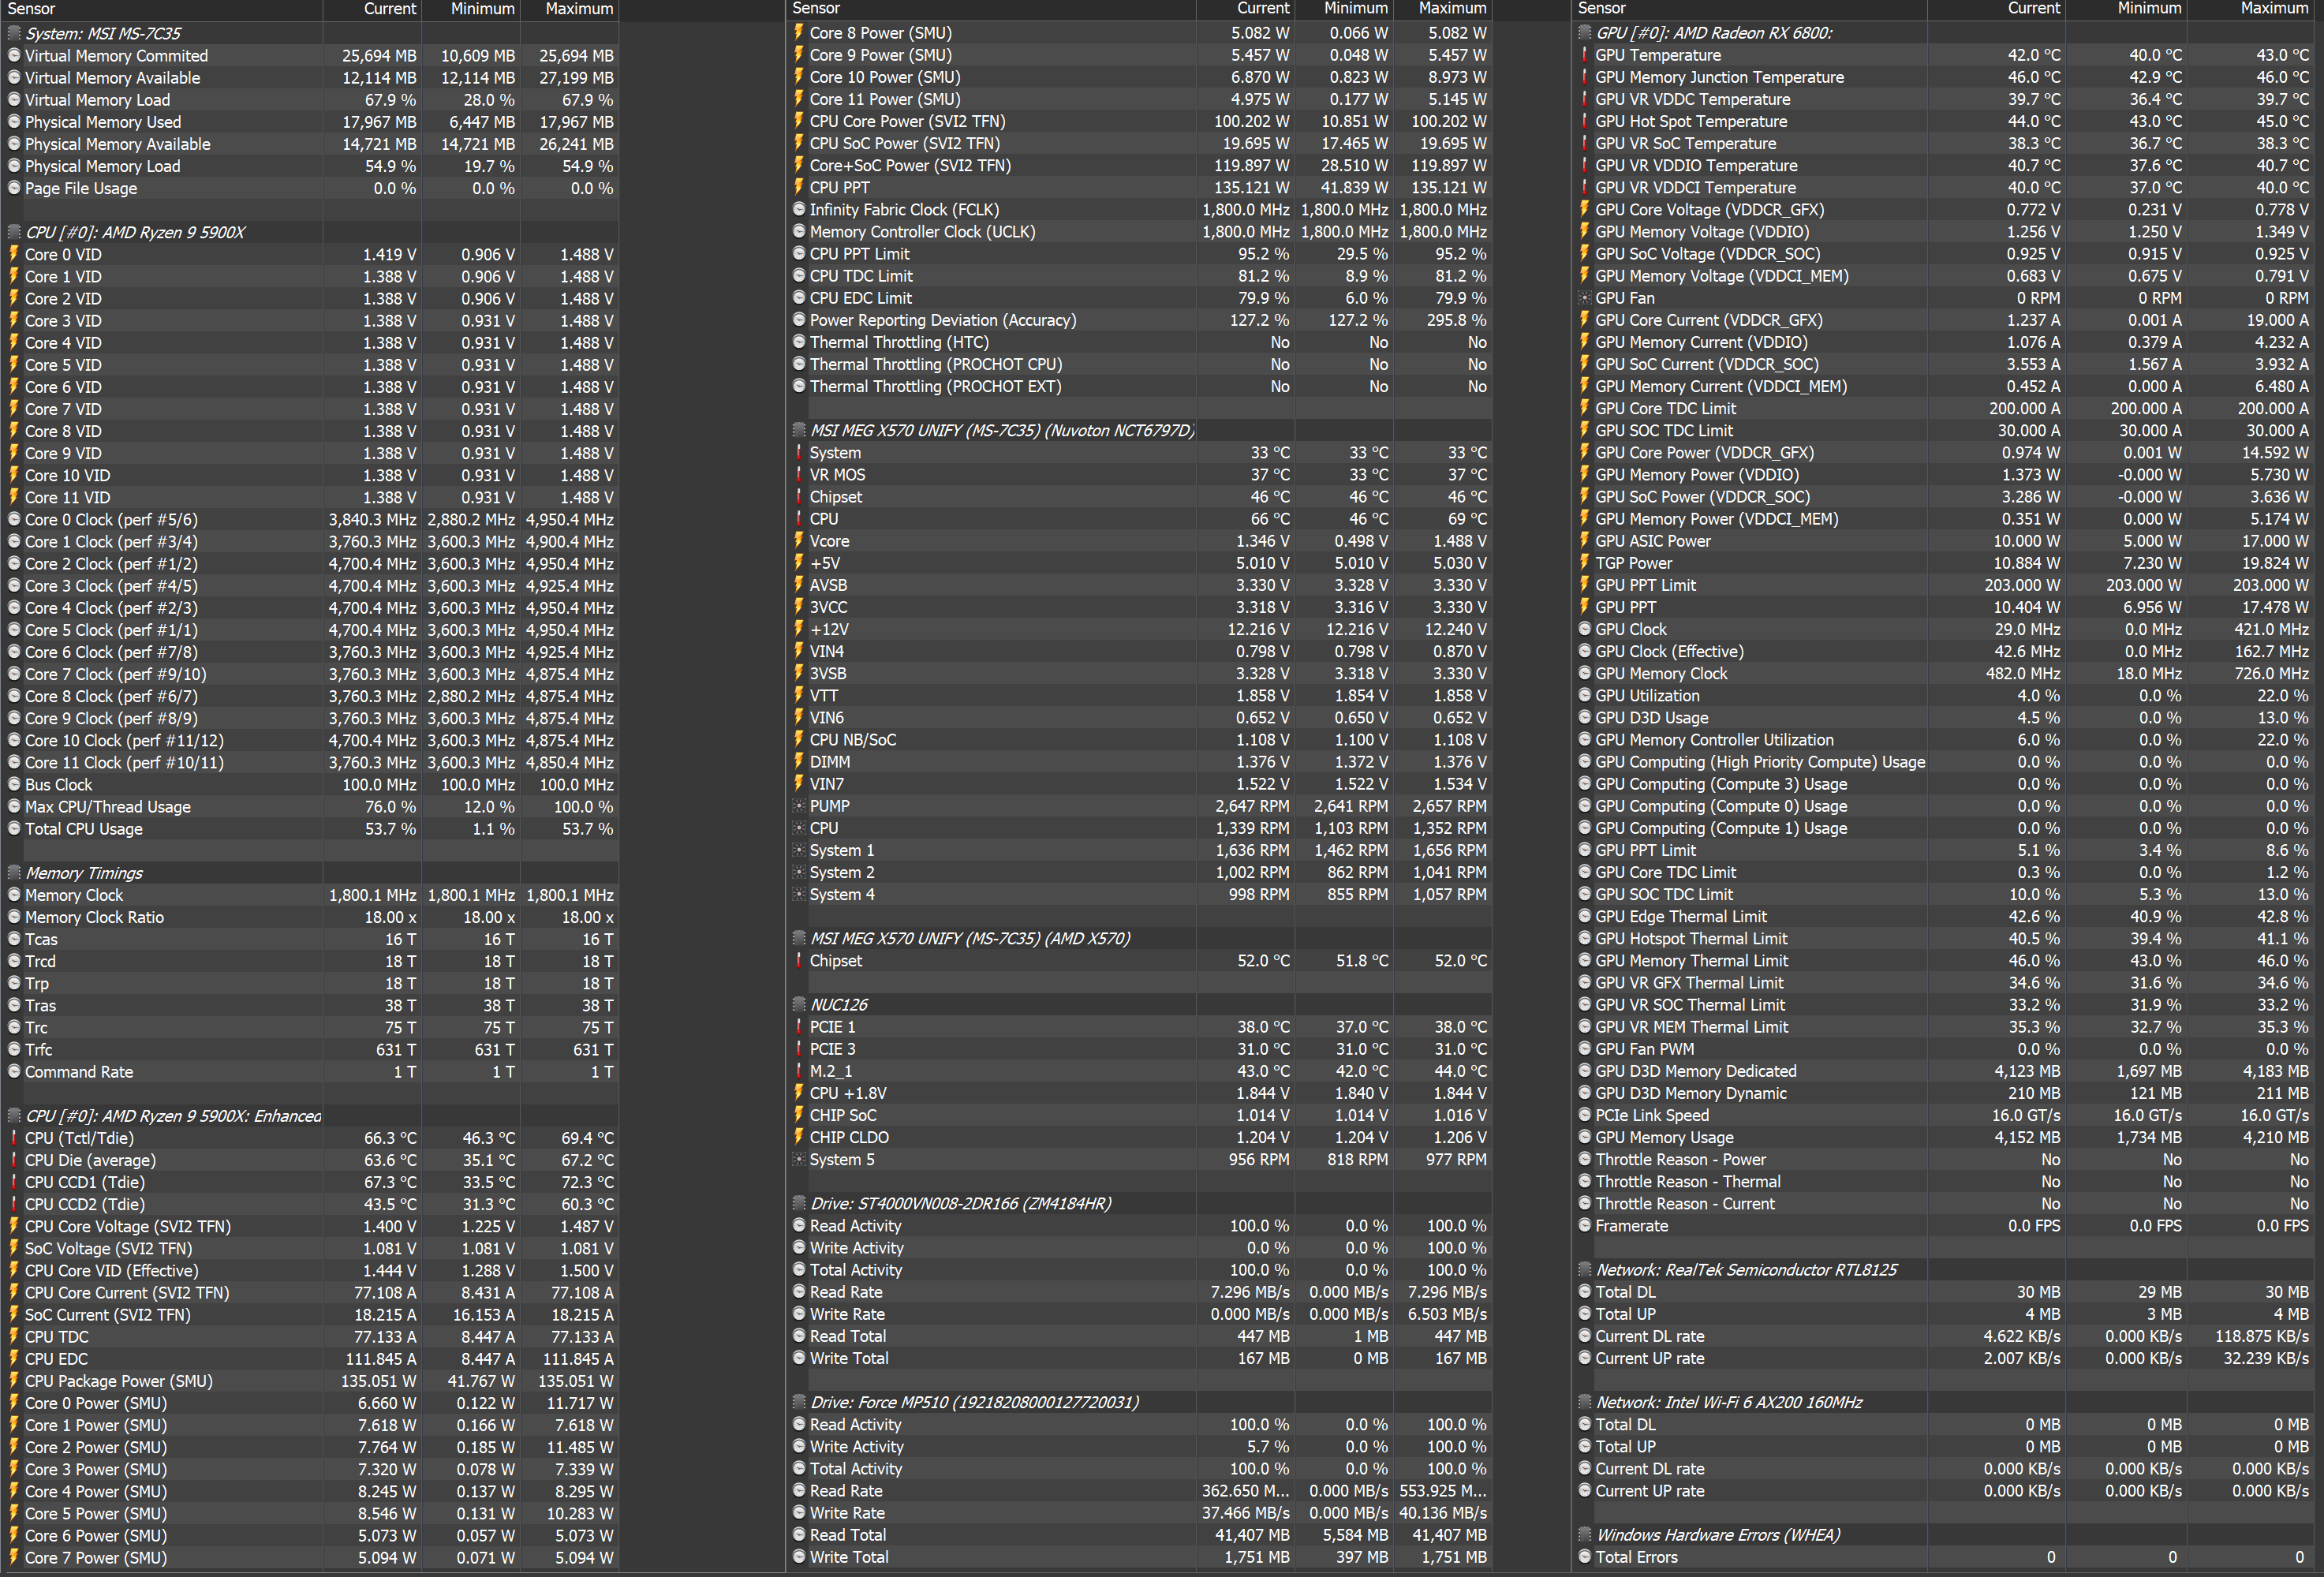Screen dimensions: 2324x1577
Task: Click the lightning bolt icon beside Core 0 VID
Action: click(14, 254)
